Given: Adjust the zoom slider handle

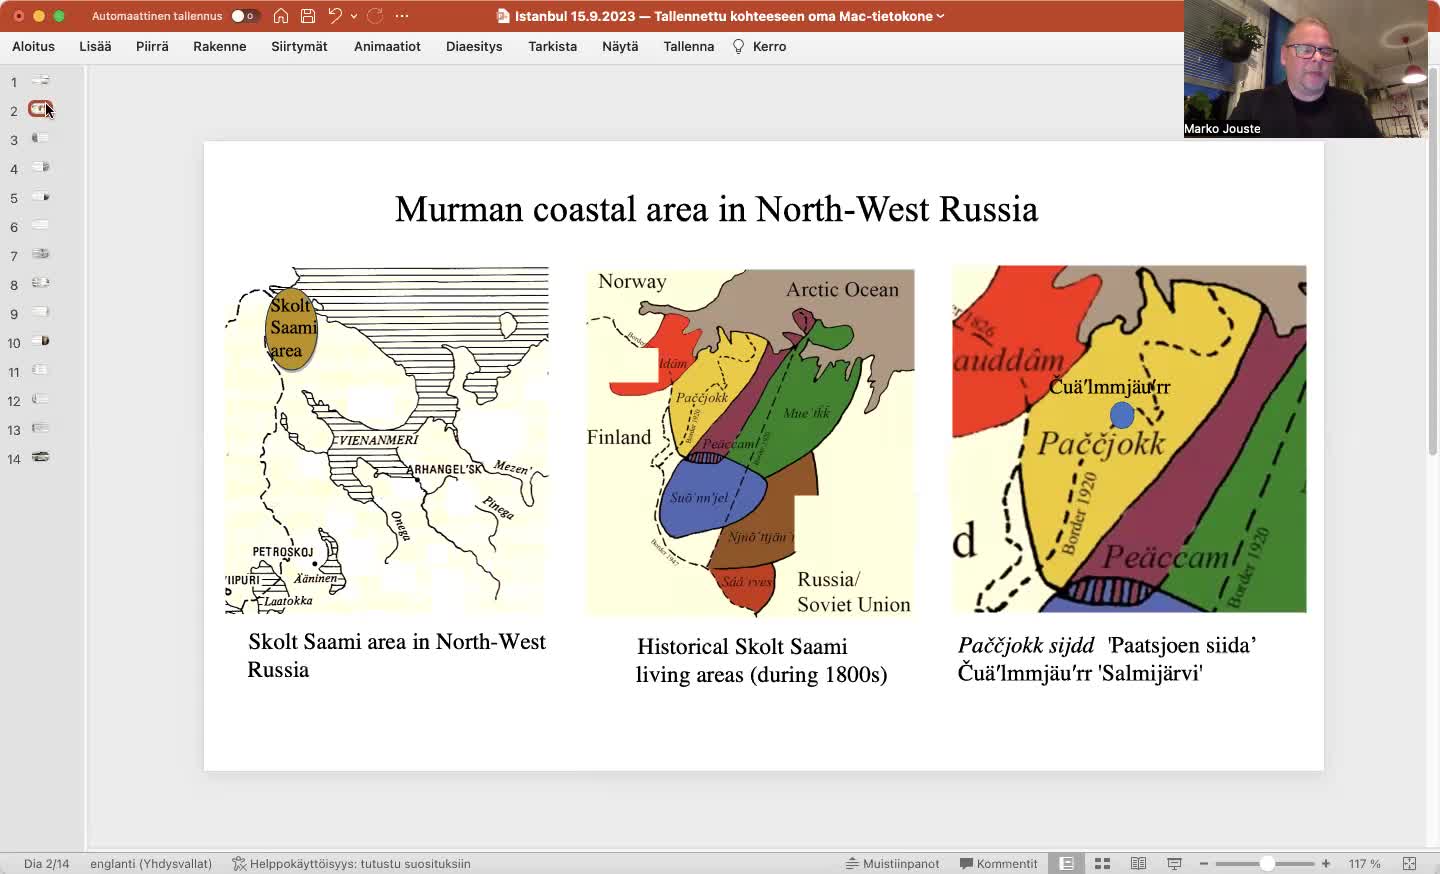Looking at the screenshot, I should tap(1267, 863).
